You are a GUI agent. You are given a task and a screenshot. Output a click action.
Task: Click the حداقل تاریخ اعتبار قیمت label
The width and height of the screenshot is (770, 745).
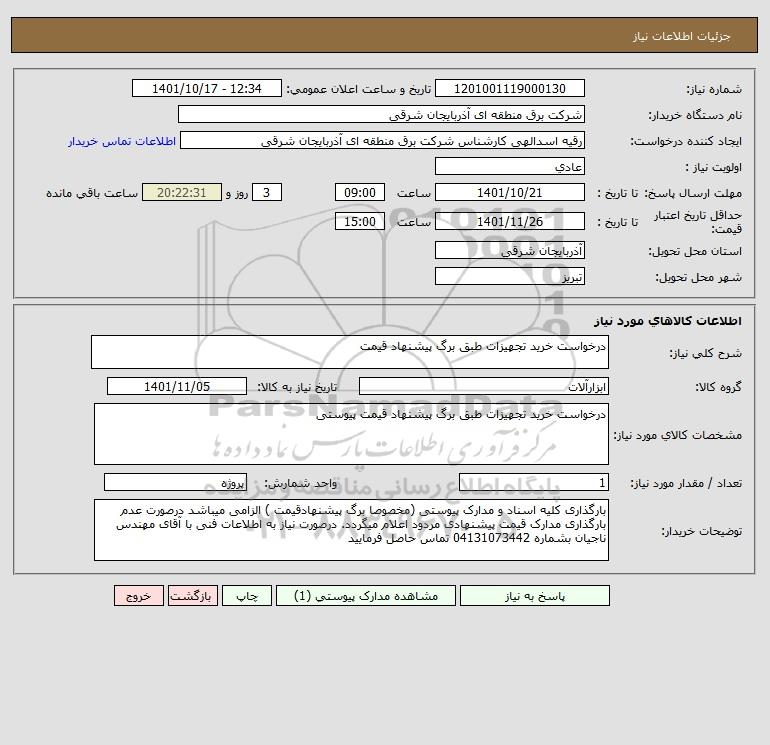point(698,222)
